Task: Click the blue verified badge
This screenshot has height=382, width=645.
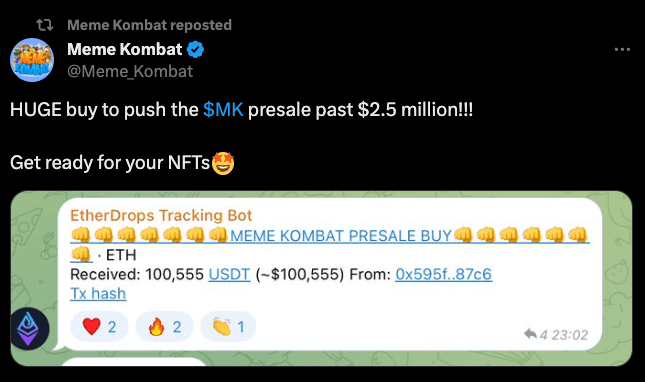Action: 195,50
